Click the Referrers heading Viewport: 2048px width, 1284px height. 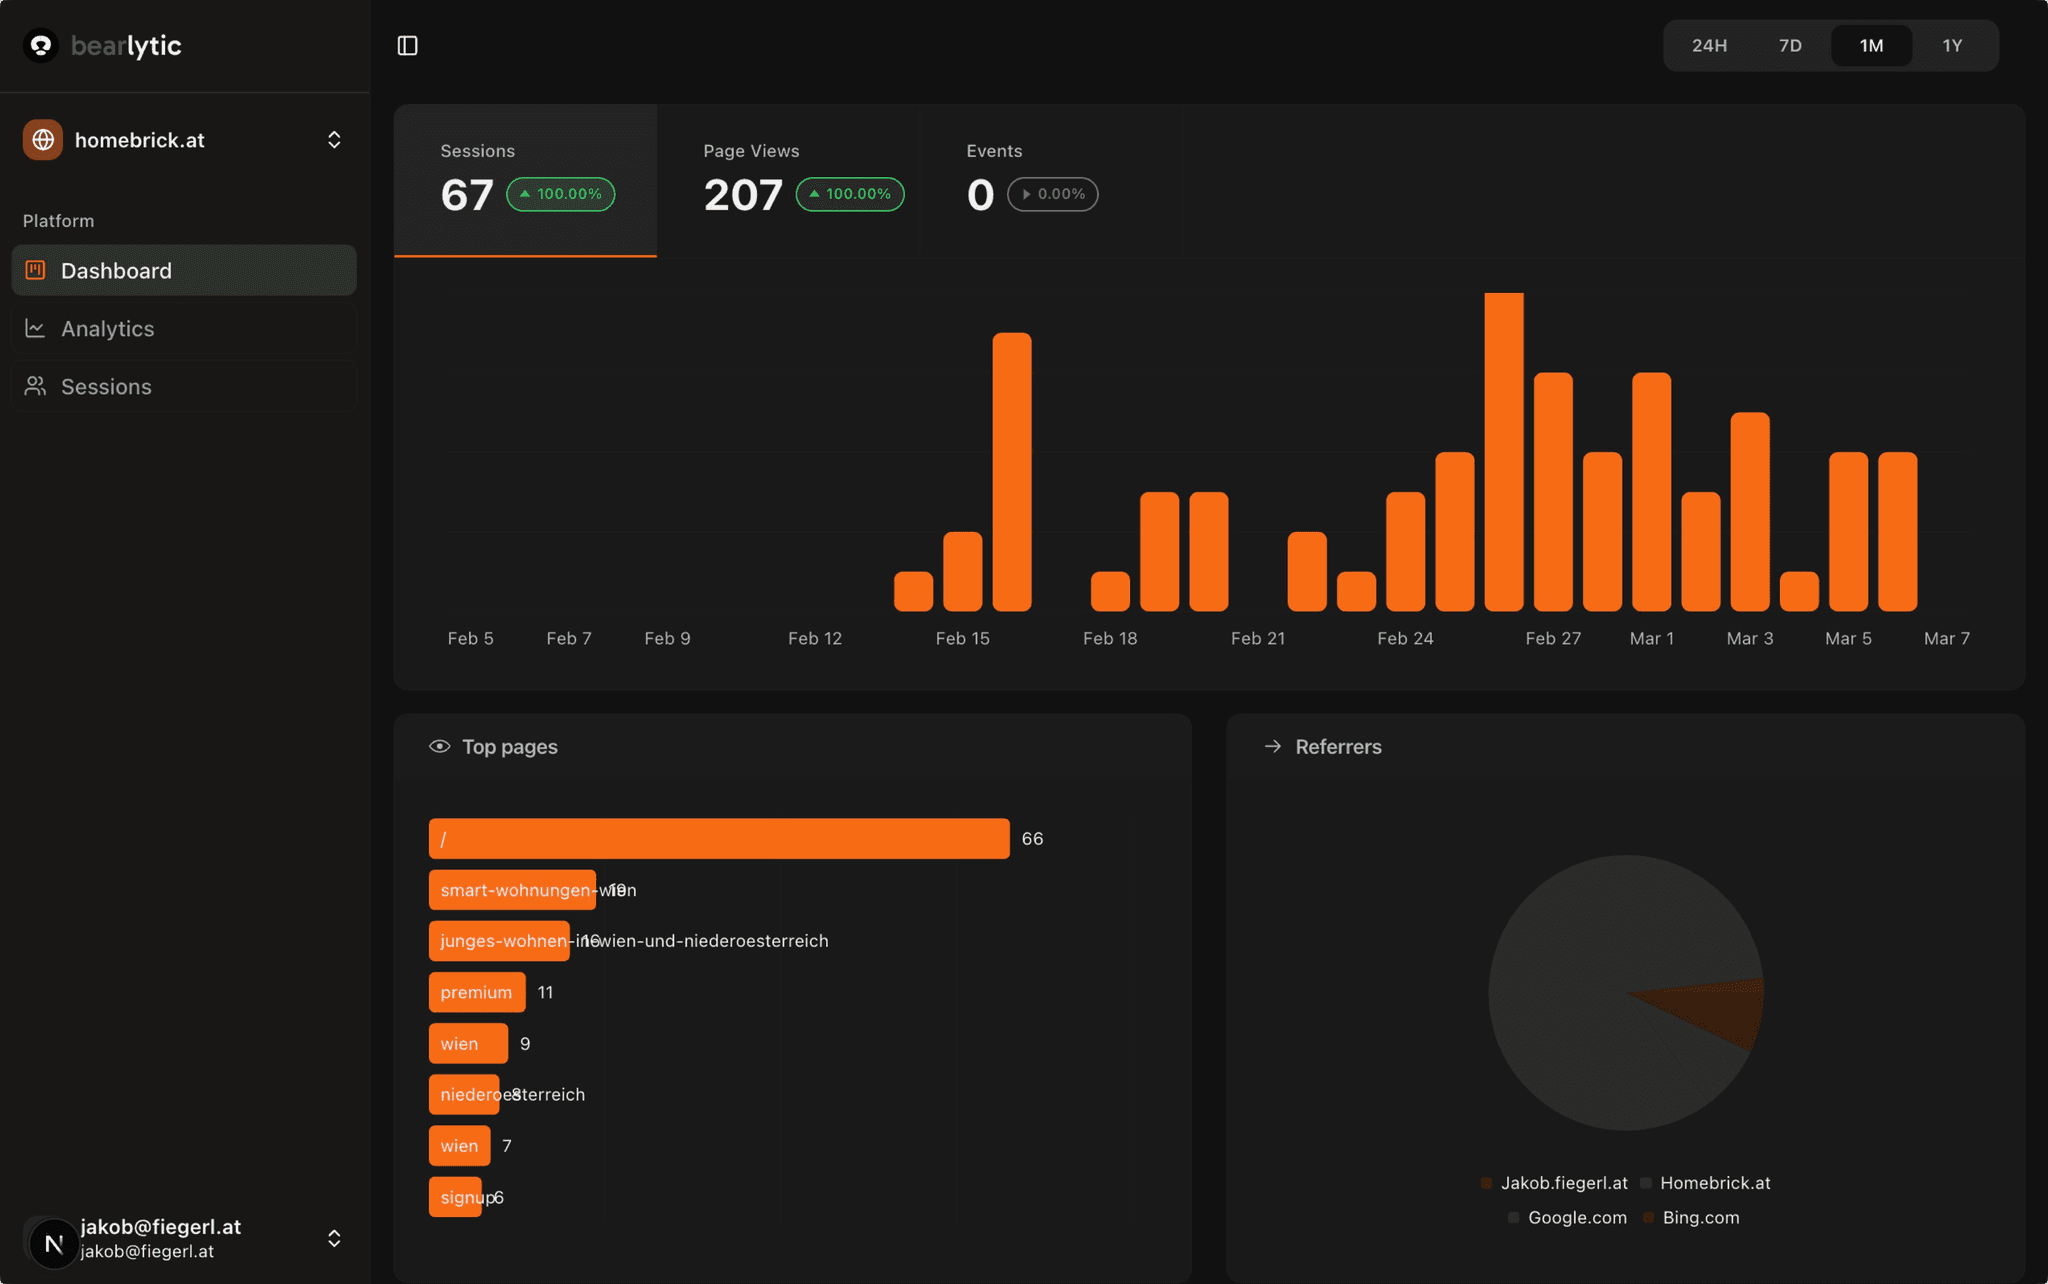coord(1338,746)
